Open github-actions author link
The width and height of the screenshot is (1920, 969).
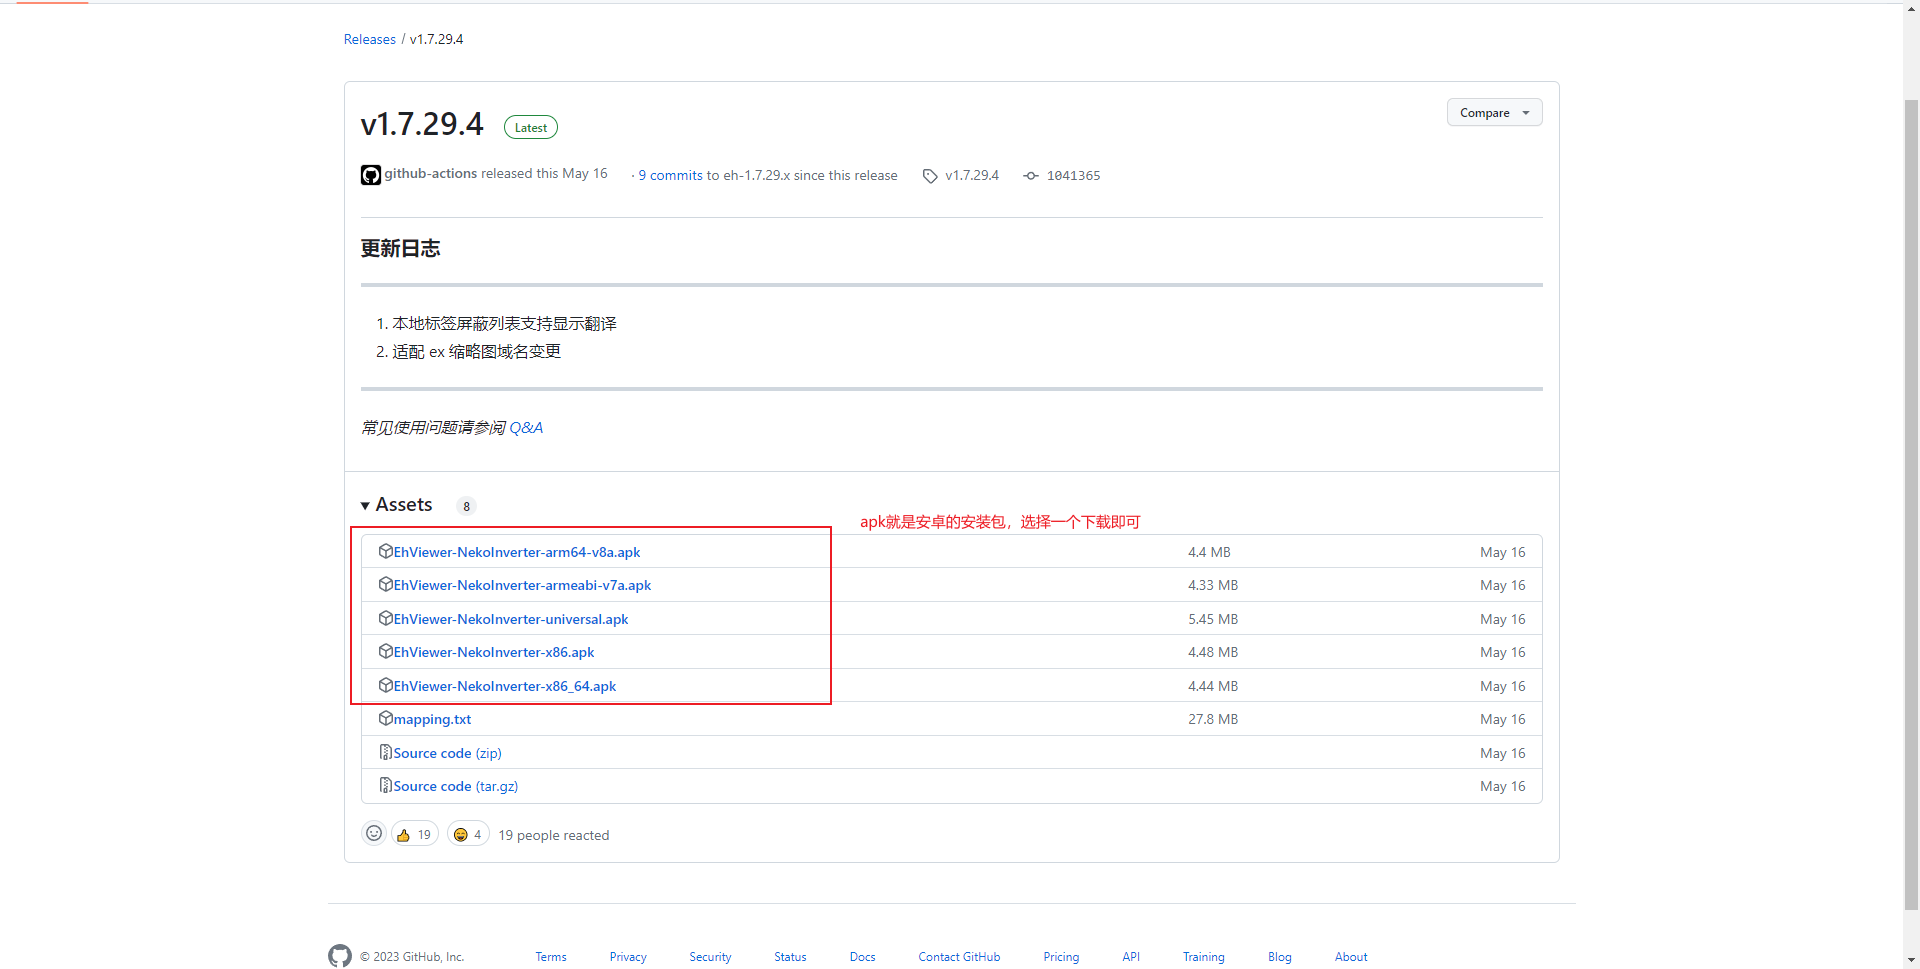tap(431, 174)
